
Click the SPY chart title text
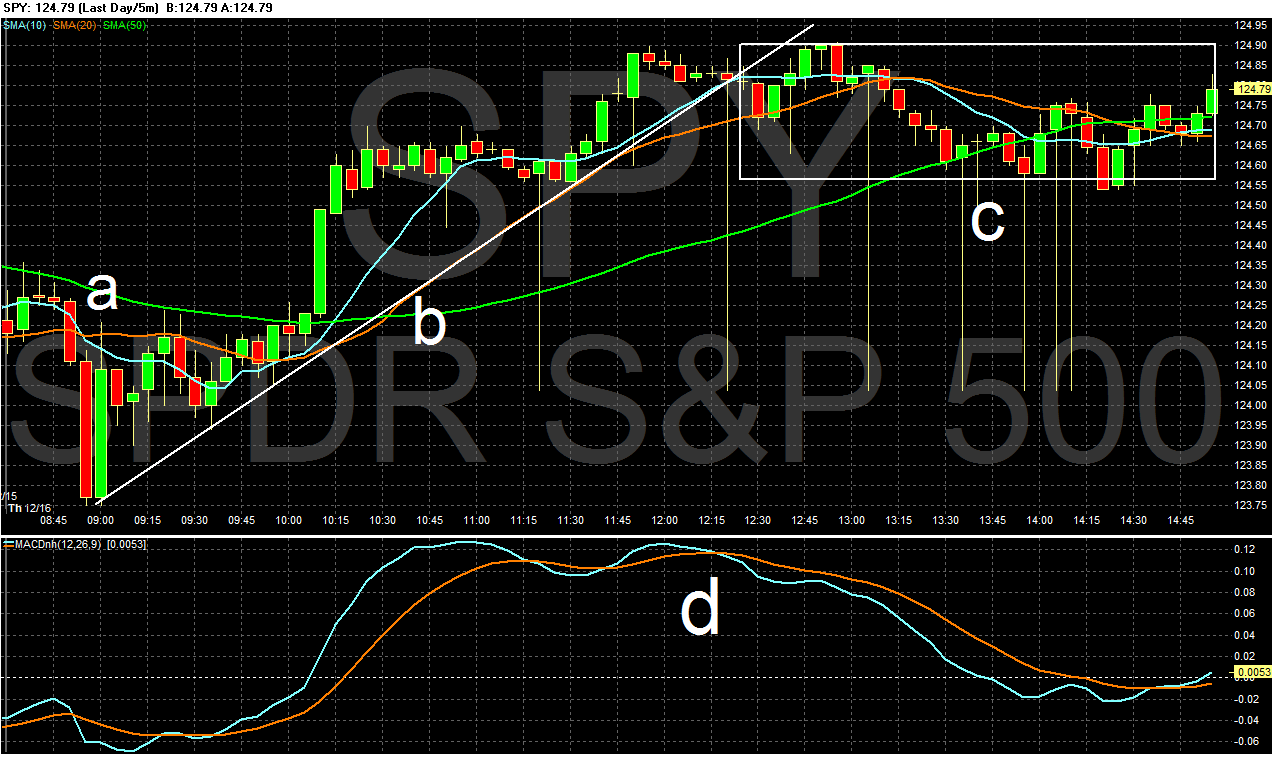click(137, 8)
